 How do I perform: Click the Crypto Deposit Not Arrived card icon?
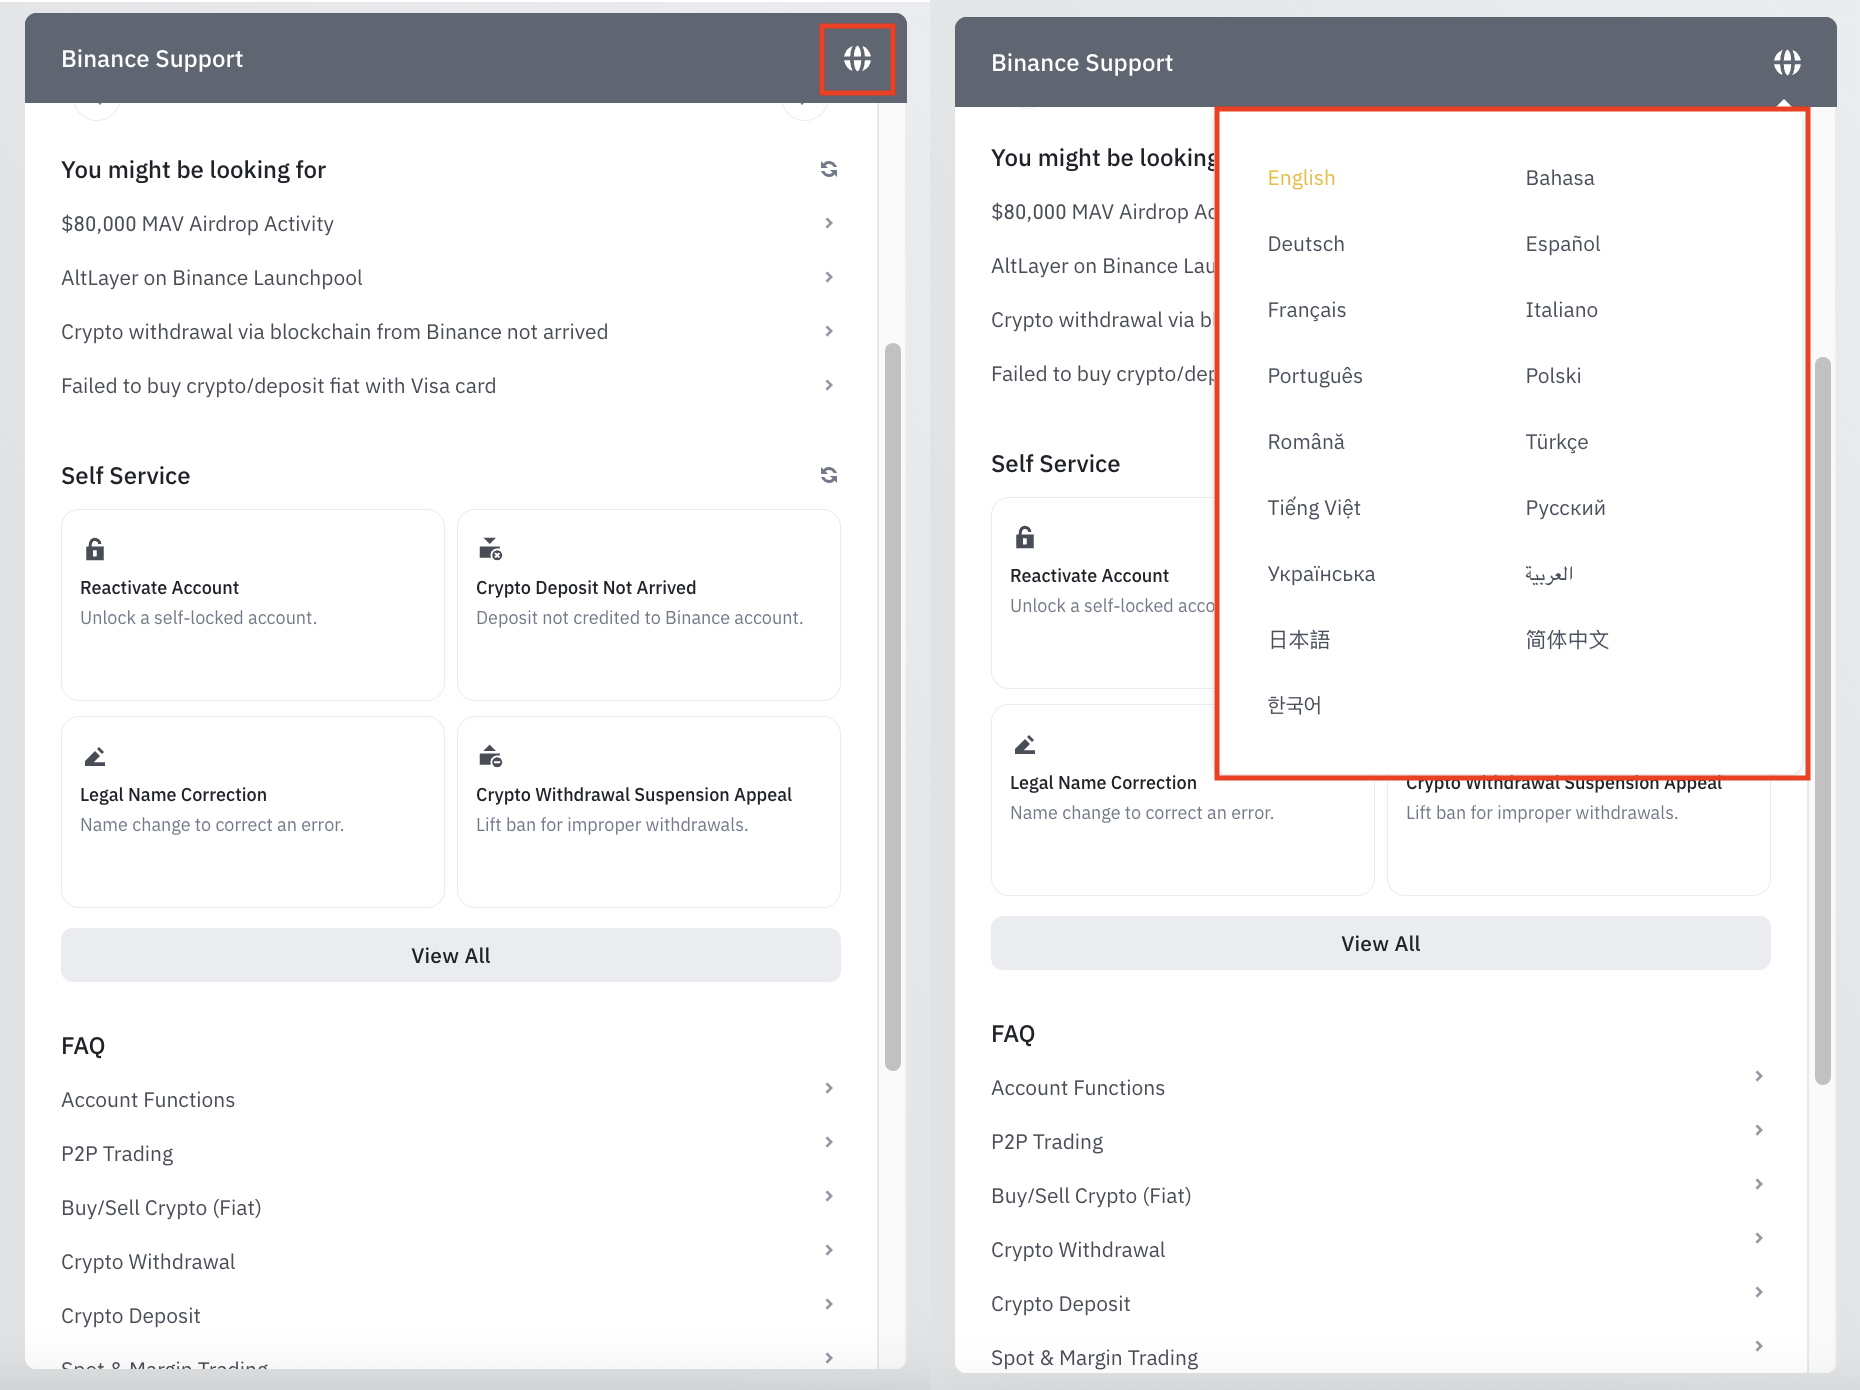coord(490,549)
